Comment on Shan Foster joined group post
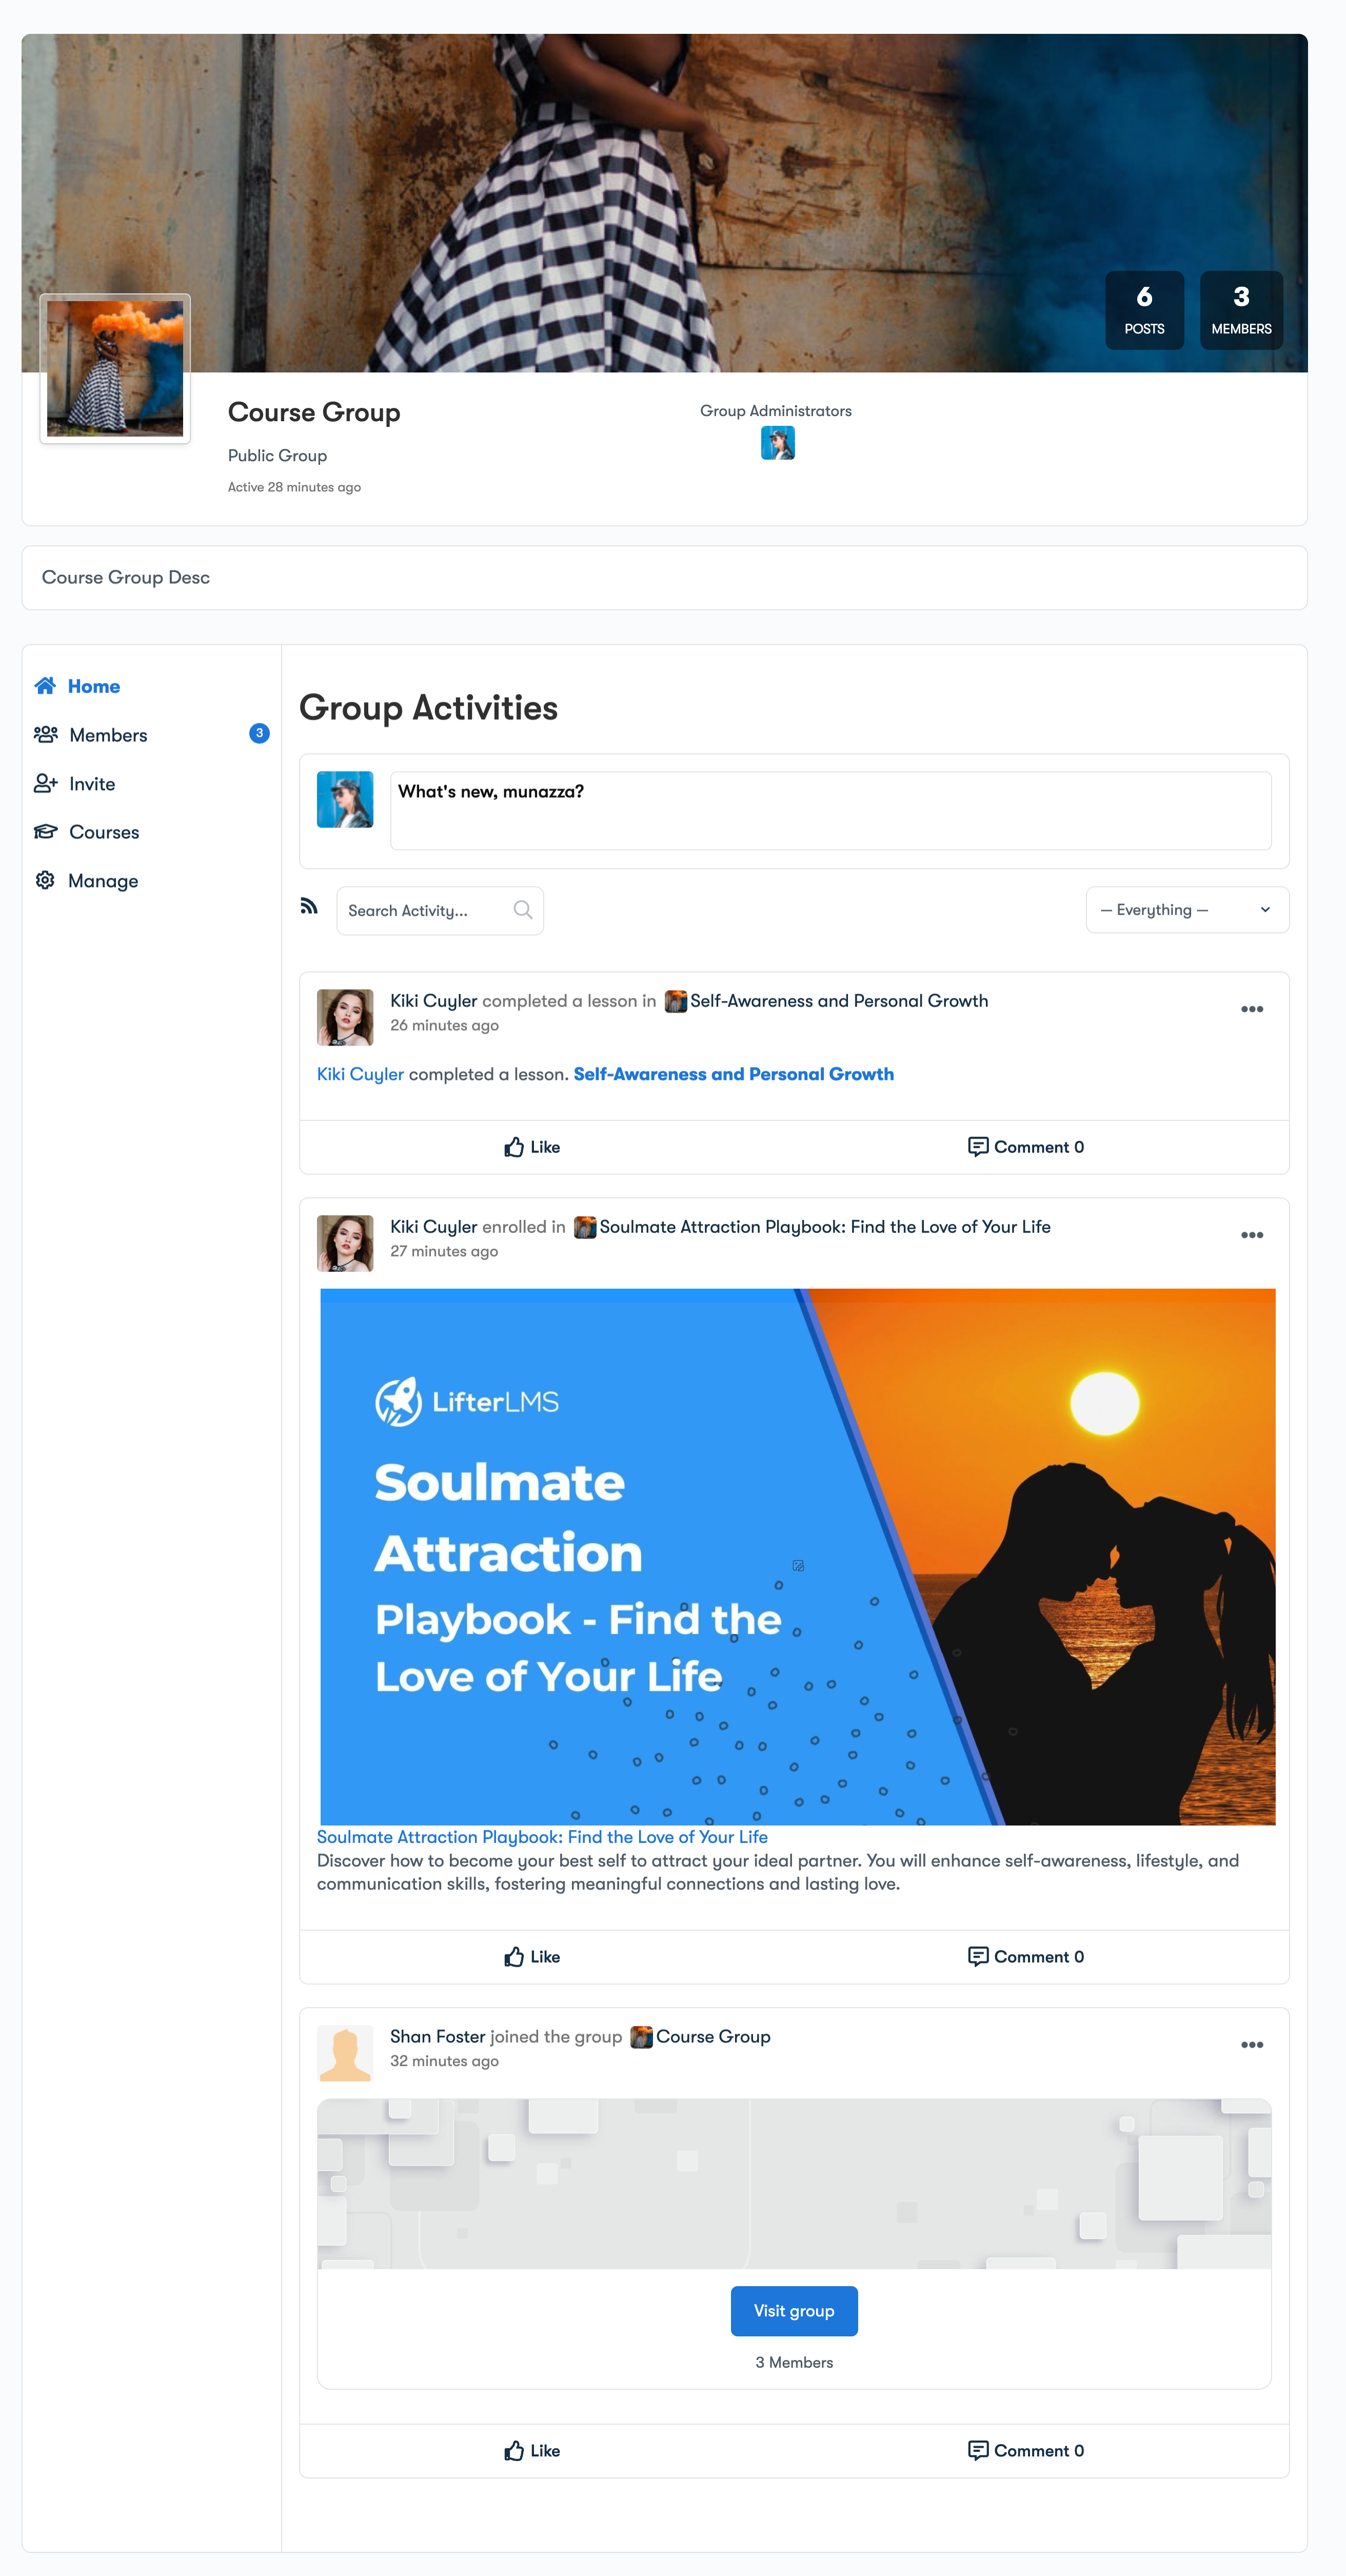This screenshot has width=1346, height=2576. 1026,2451
